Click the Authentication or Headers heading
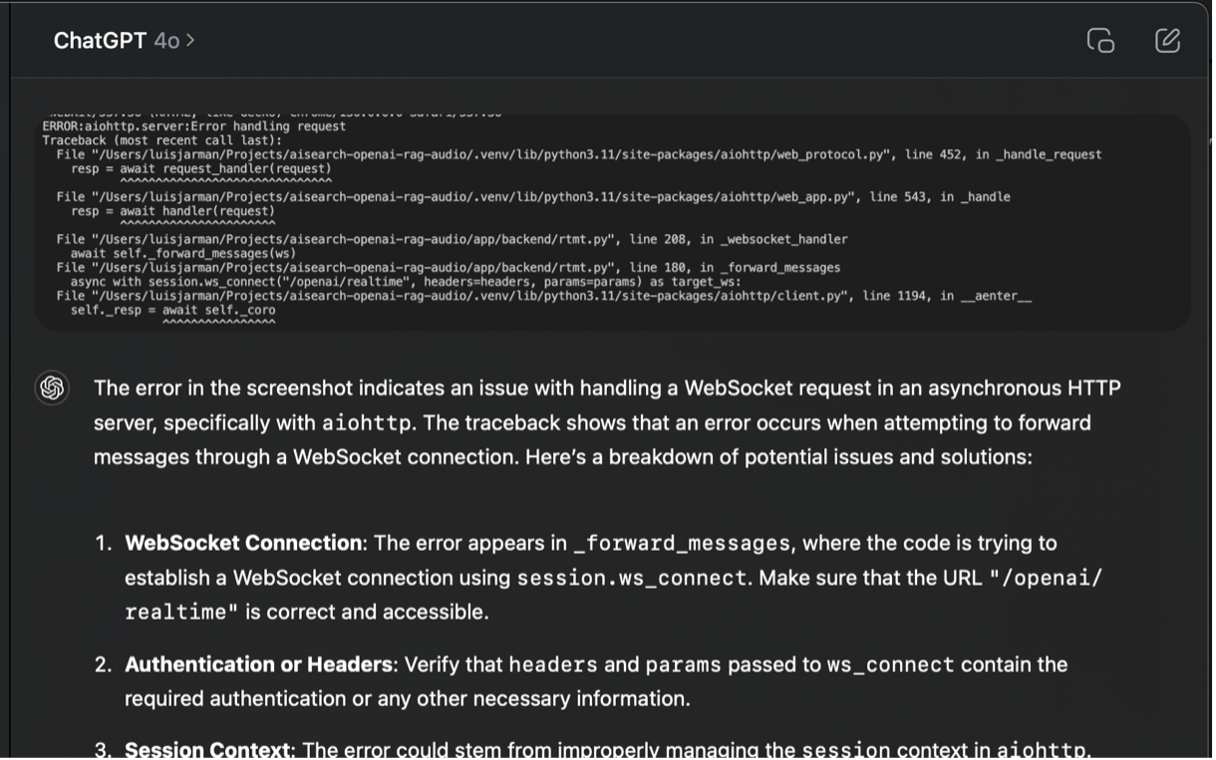The width and height of the screenshot is (1216, 760). pos(258,665)
